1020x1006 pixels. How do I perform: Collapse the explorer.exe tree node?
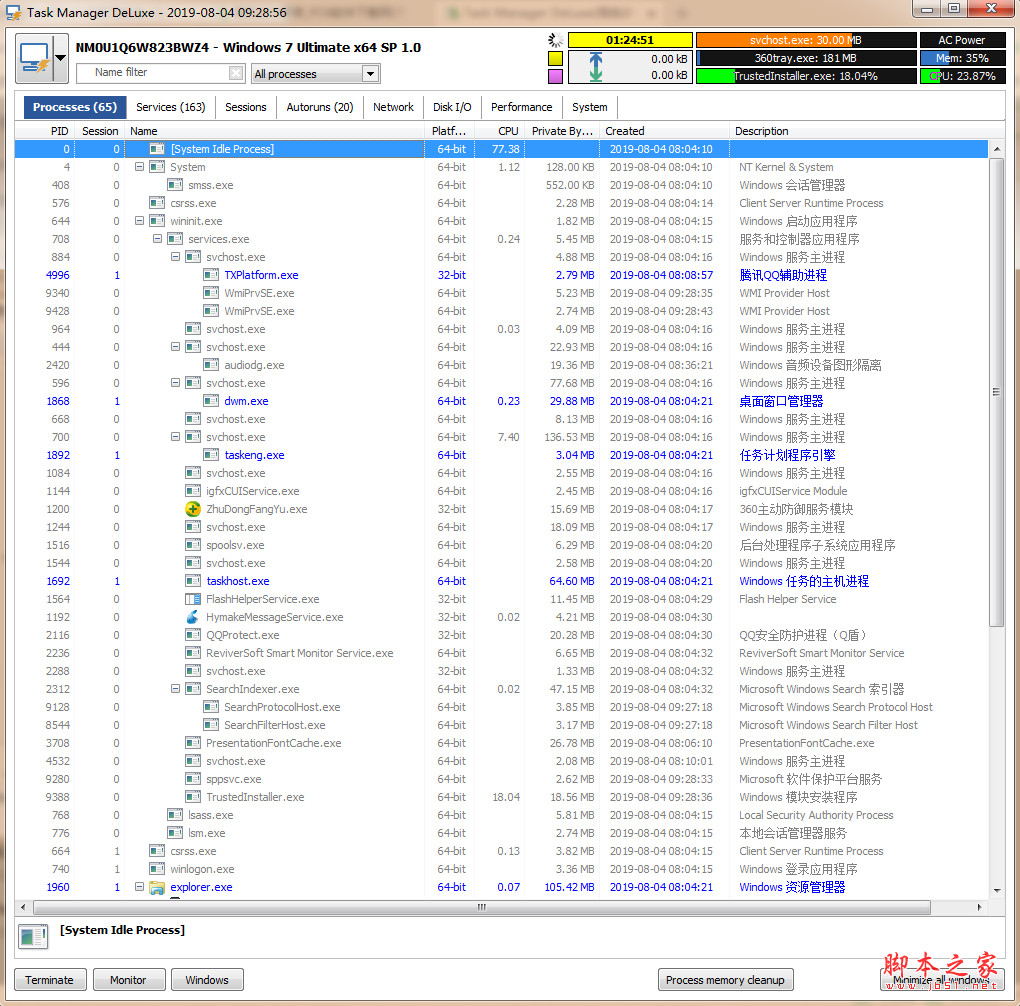(139, 886)
